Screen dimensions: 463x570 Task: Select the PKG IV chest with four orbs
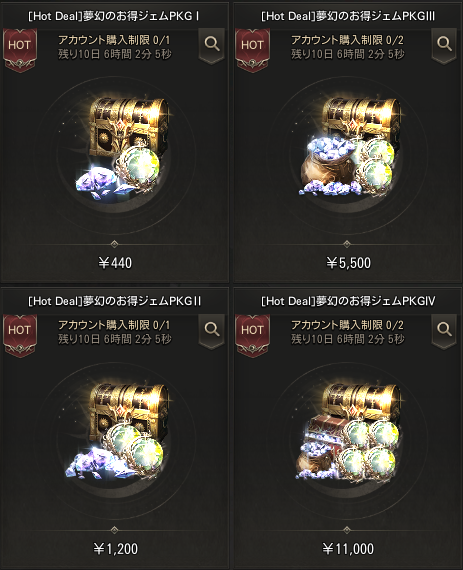coord(349,431)
